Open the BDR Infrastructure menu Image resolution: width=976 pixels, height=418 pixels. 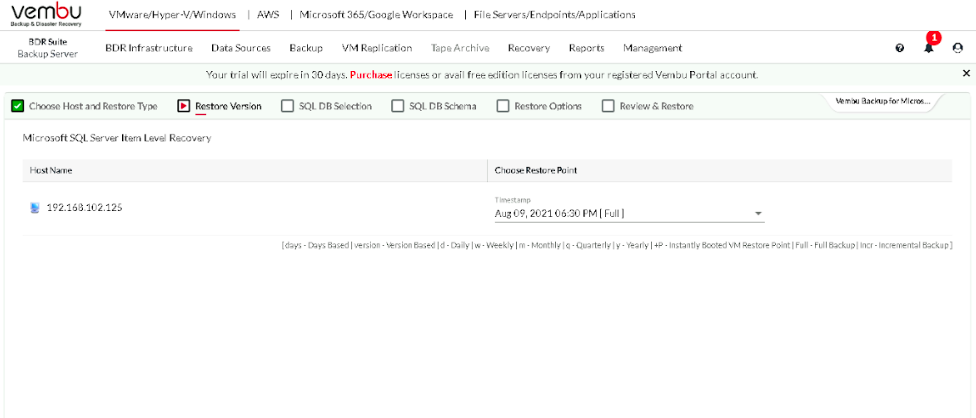pos(149,48)
